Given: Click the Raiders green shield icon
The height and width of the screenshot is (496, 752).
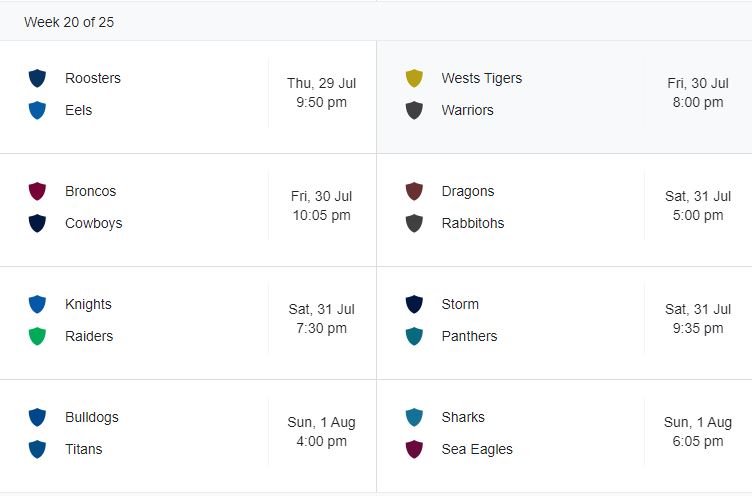Looking at the screenshot, I should click(38, 336).
